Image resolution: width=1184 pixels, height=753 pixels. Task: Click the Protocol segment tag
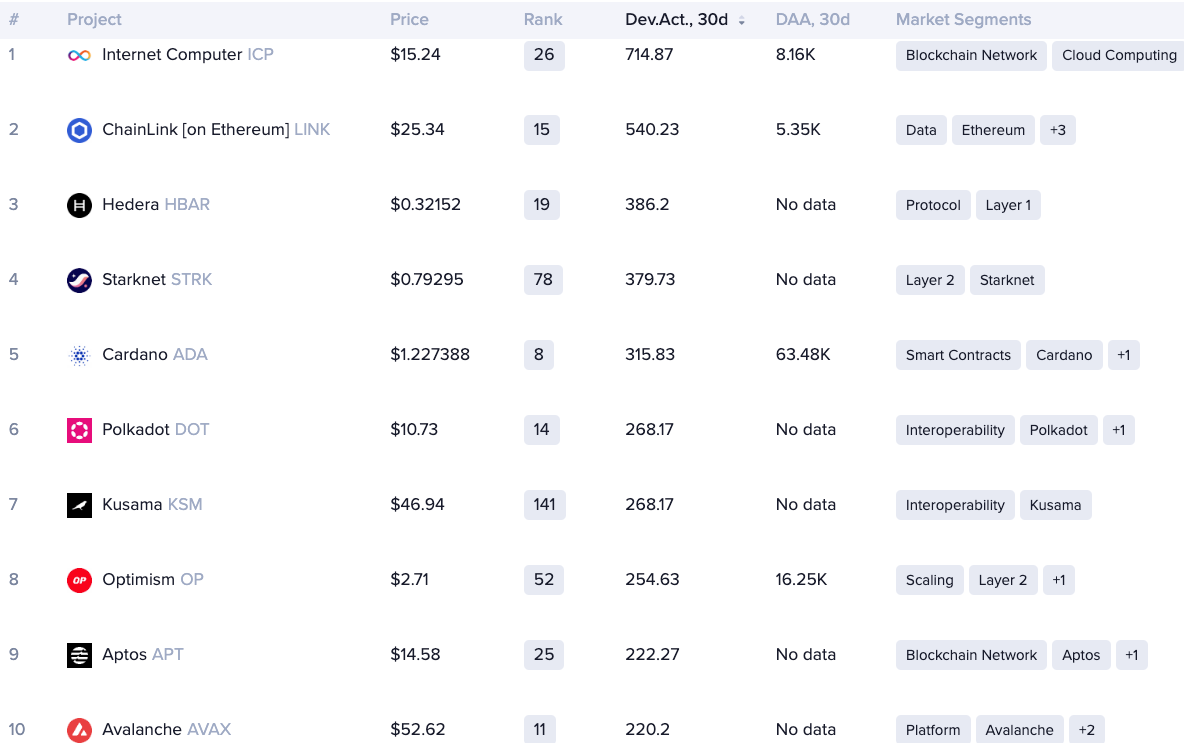(x=933, y=205)
